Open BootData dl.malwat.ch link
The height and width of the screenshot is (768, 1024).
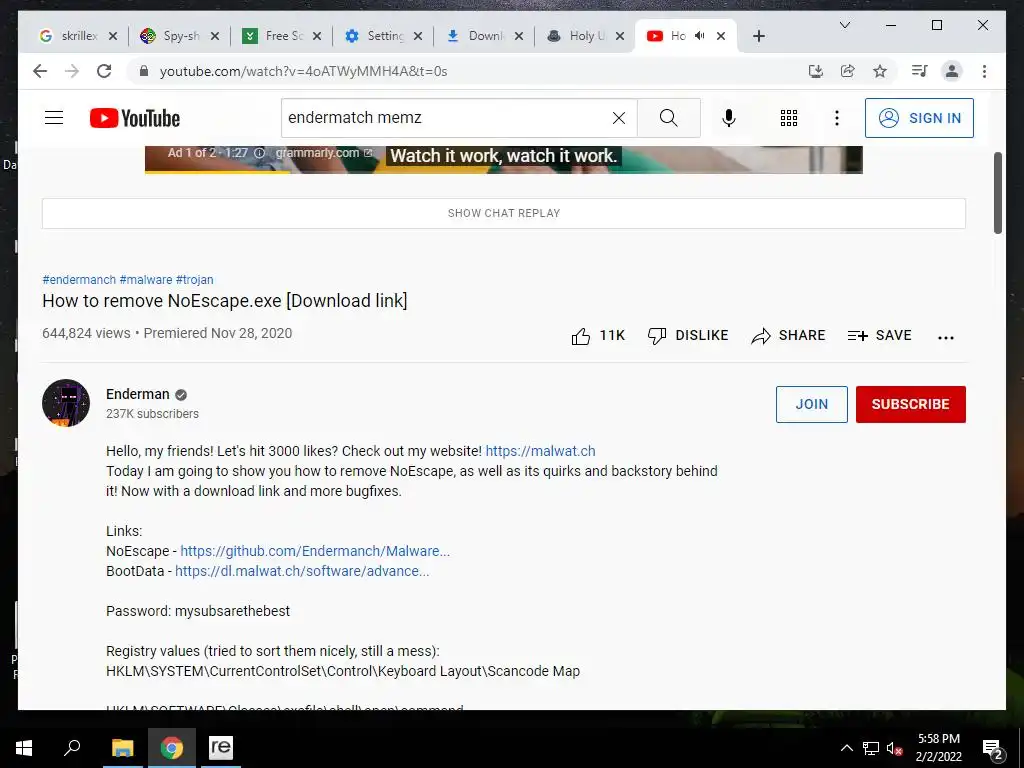tap(302, 571)
